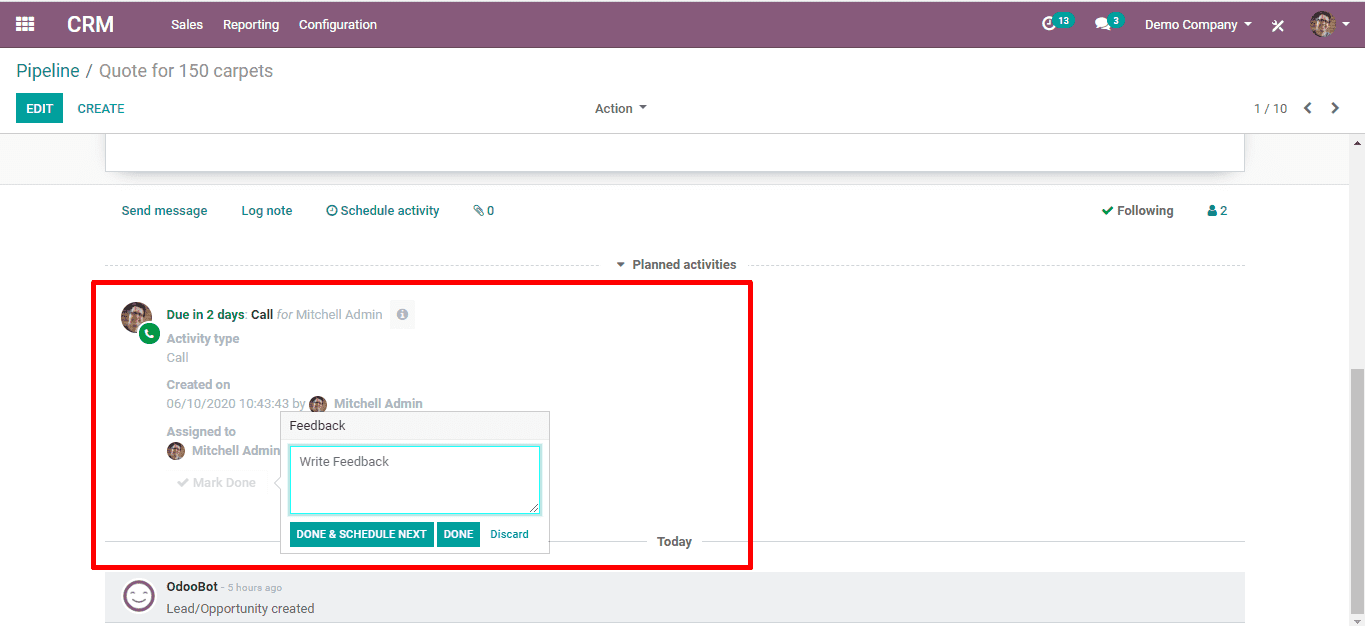Go to next record with right chevron
The height and width of the screenshot is (626, 1365).
[1335, 108]
